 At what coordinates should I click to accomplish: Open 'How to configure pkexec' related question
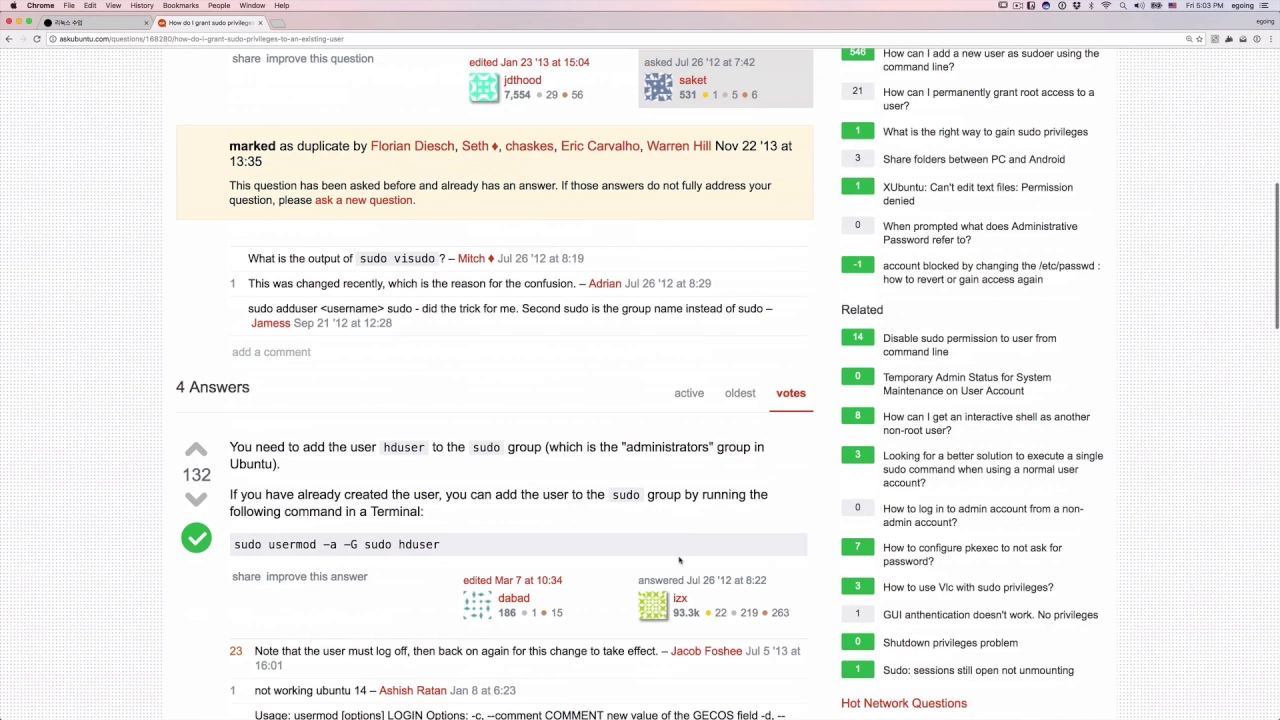(x=972, y=554)
